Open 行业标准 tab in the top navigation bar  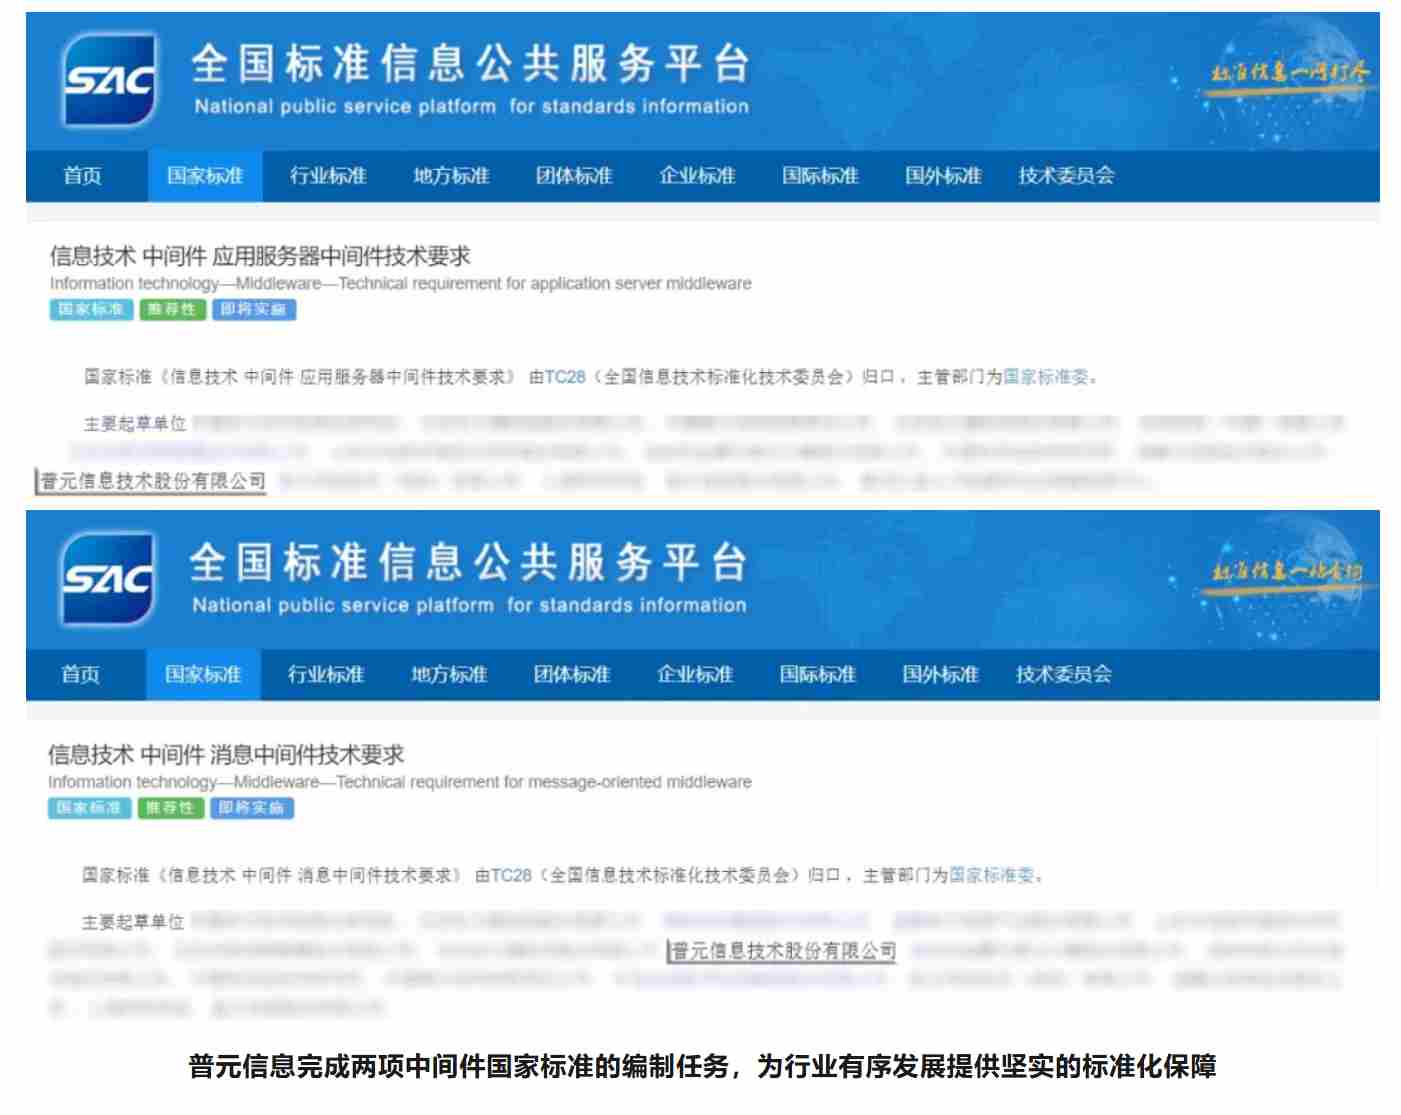(x=328, y=176)
